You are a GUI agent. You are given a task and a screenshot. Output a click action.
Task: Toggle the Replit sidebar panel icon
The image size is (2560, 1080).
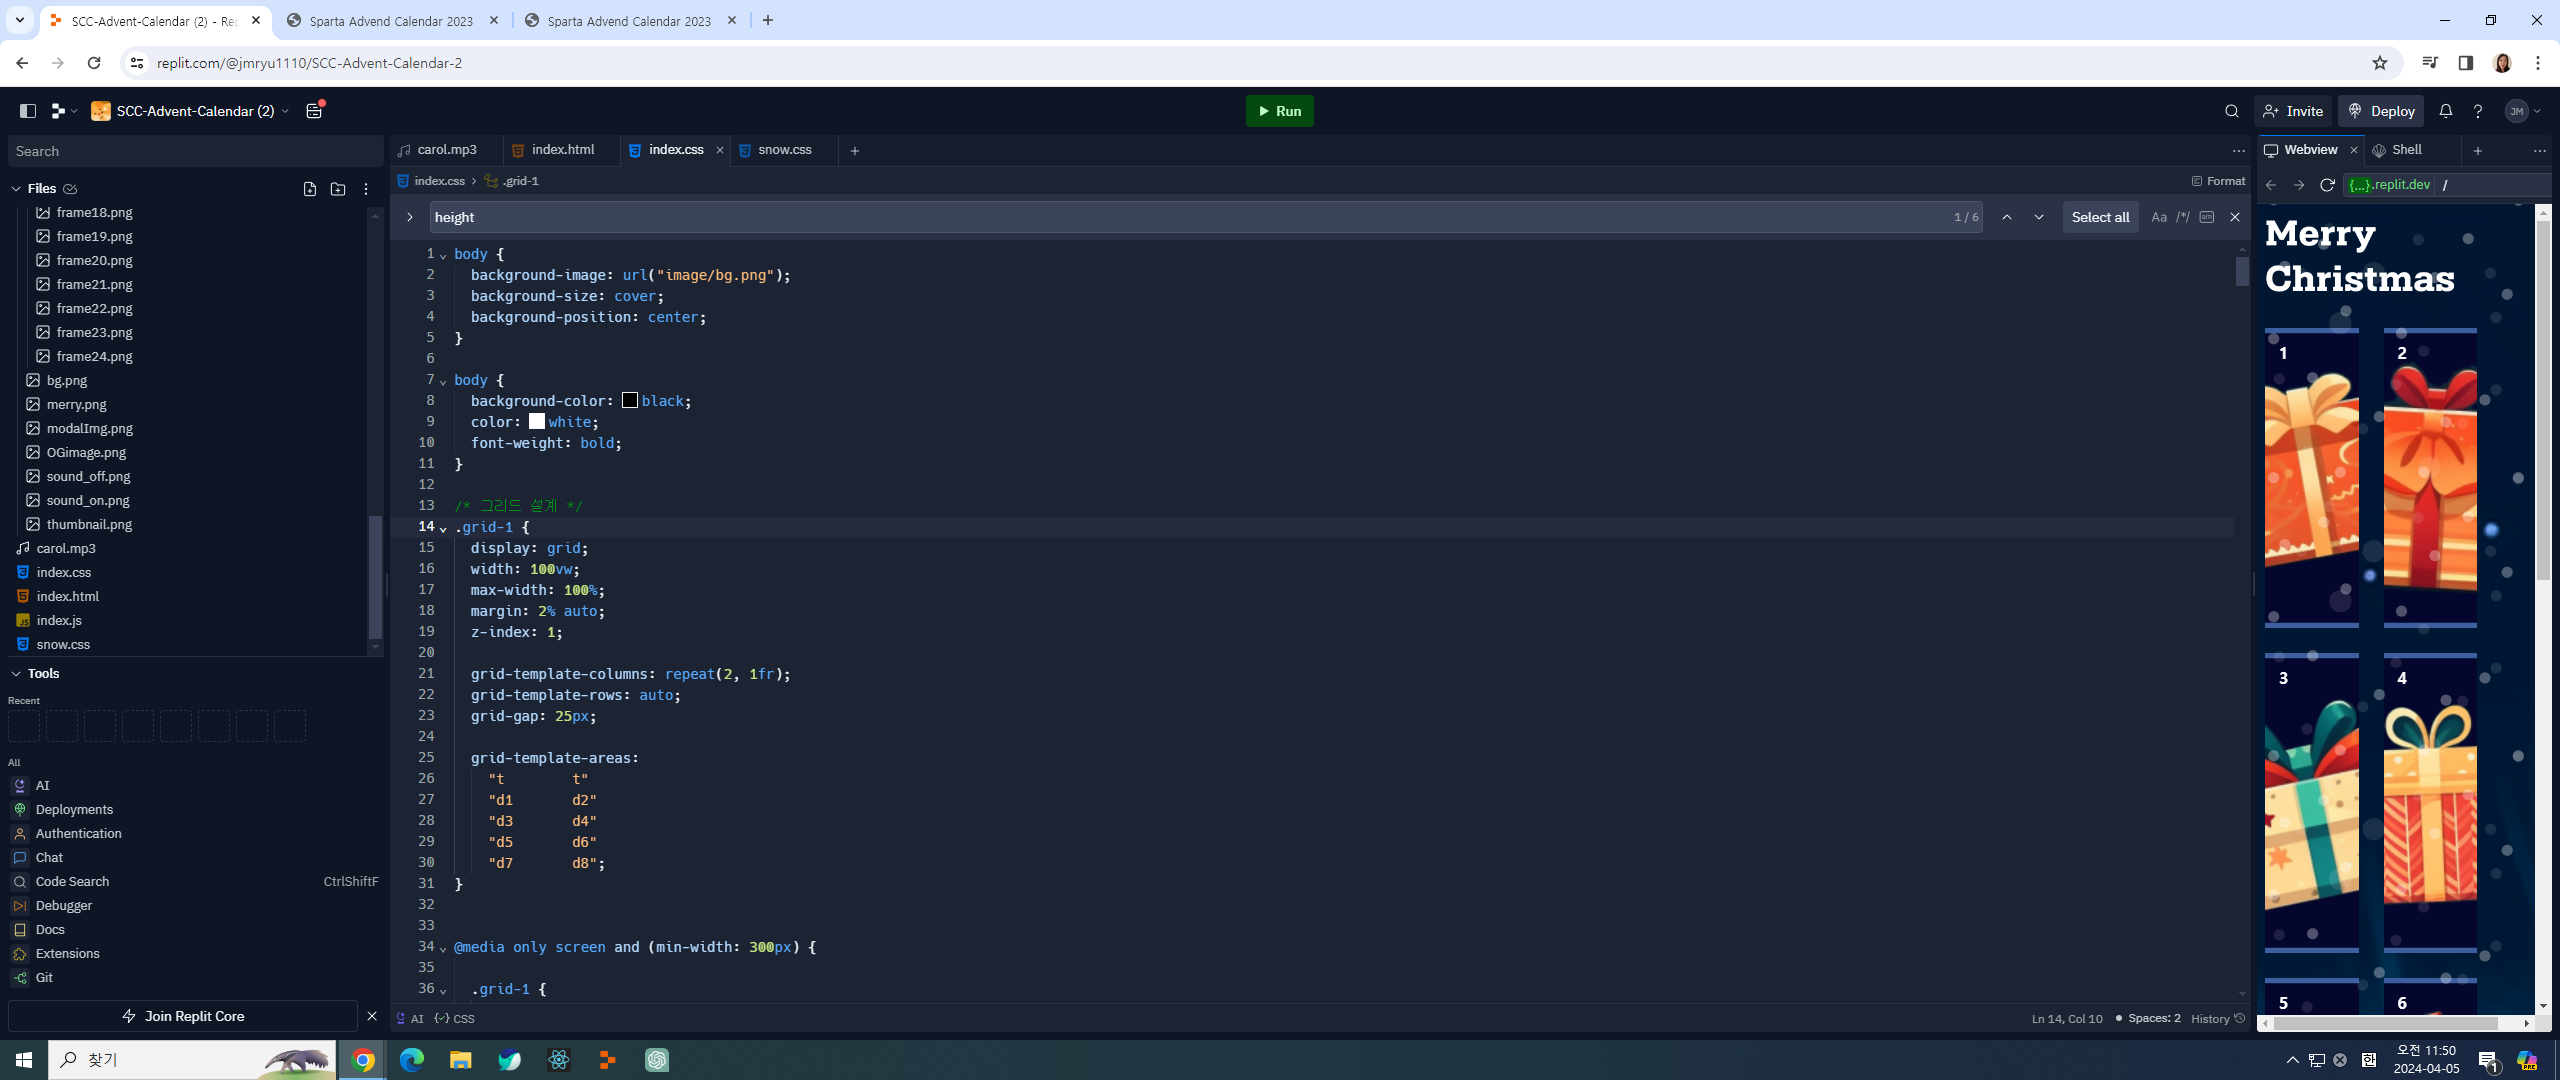point(28,111)
